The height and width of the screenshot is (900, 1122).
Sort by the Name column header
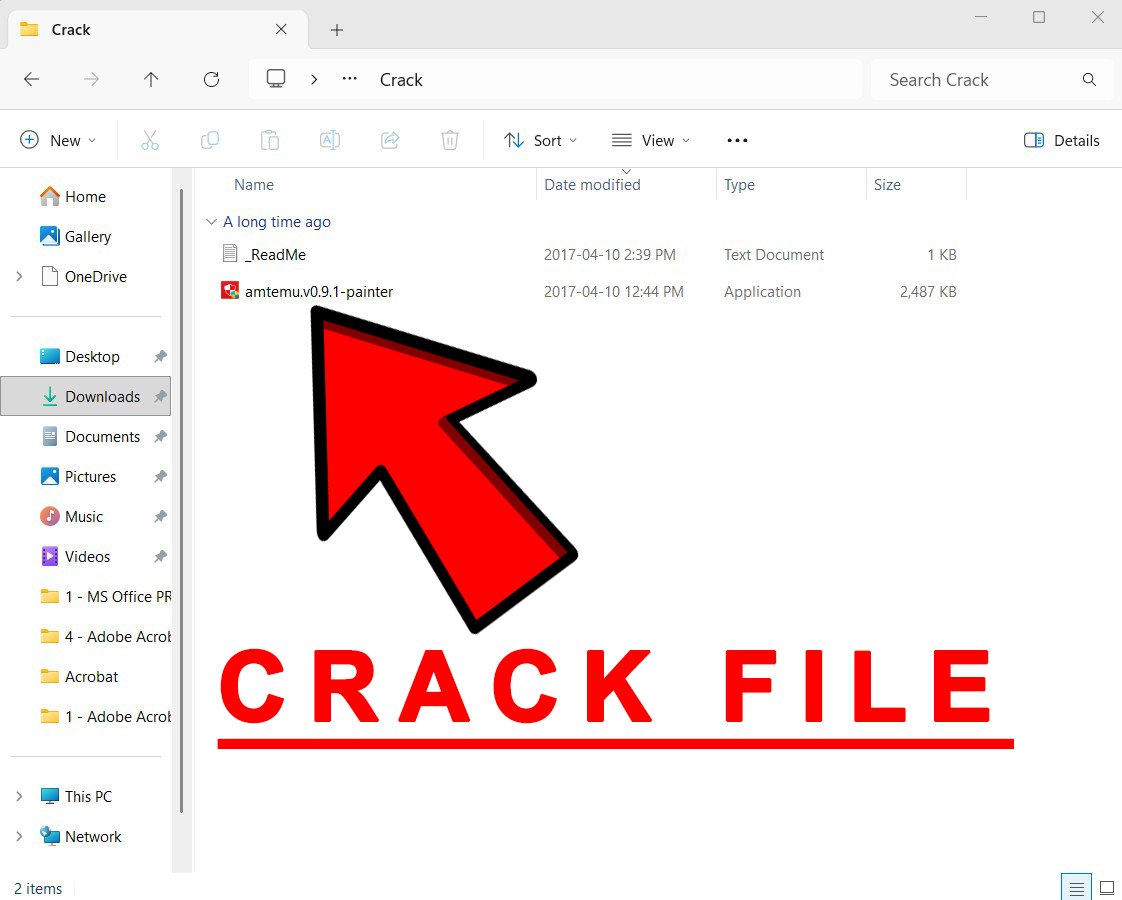(x=254, y=185)
